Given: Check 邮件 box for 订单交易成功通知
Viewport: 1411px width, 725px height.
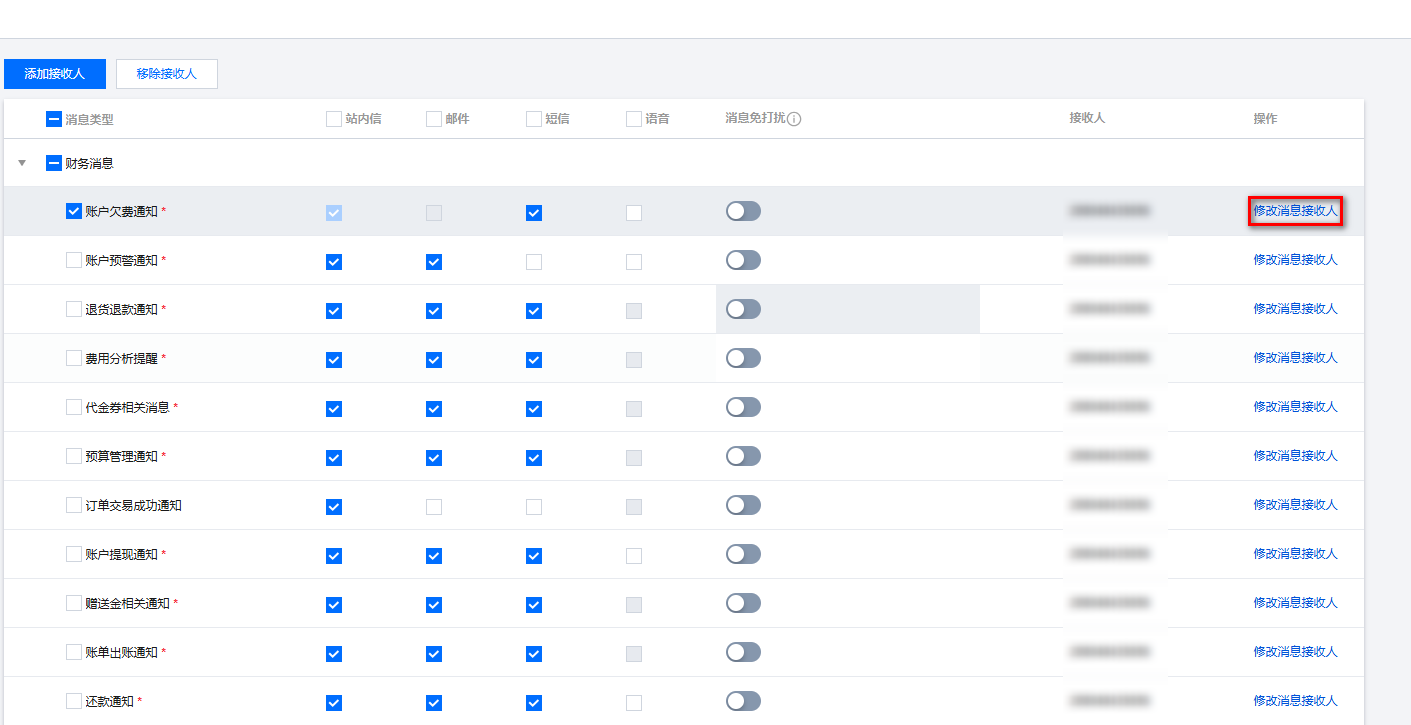Looking at the screenshot, I should 434,507.
